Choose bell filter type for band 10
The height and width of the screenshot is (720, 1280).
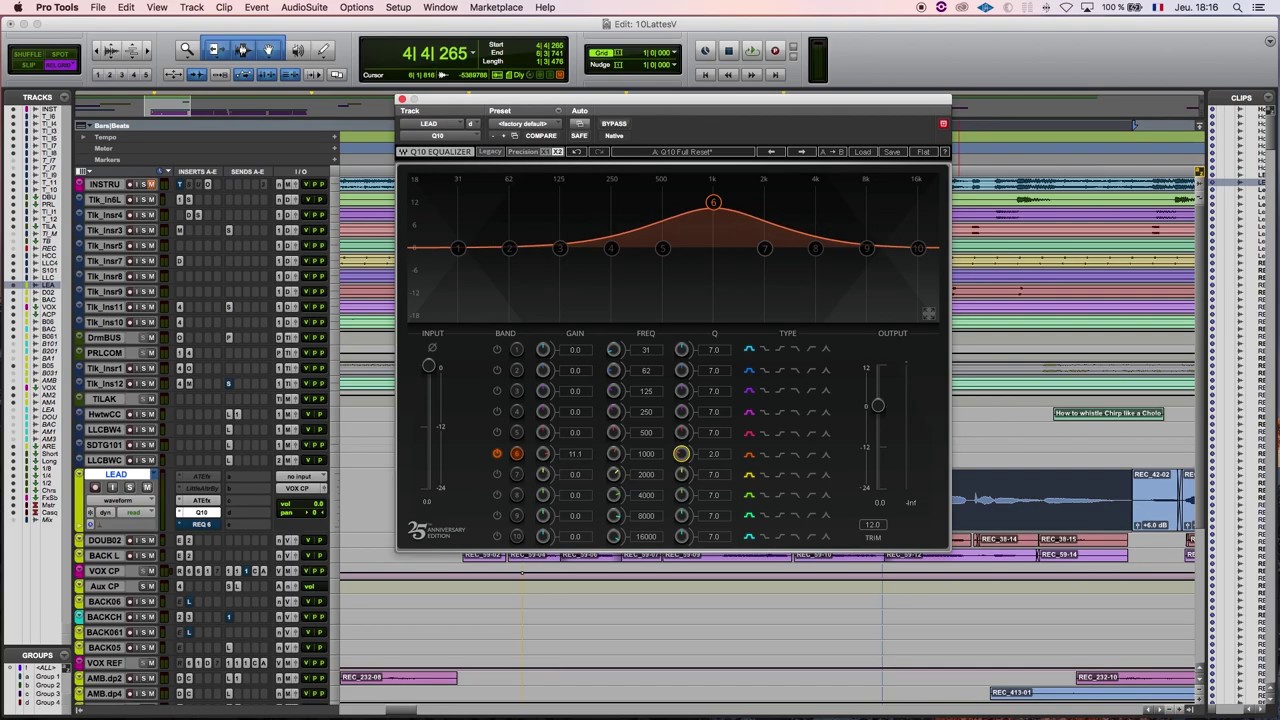click(749, 537)
